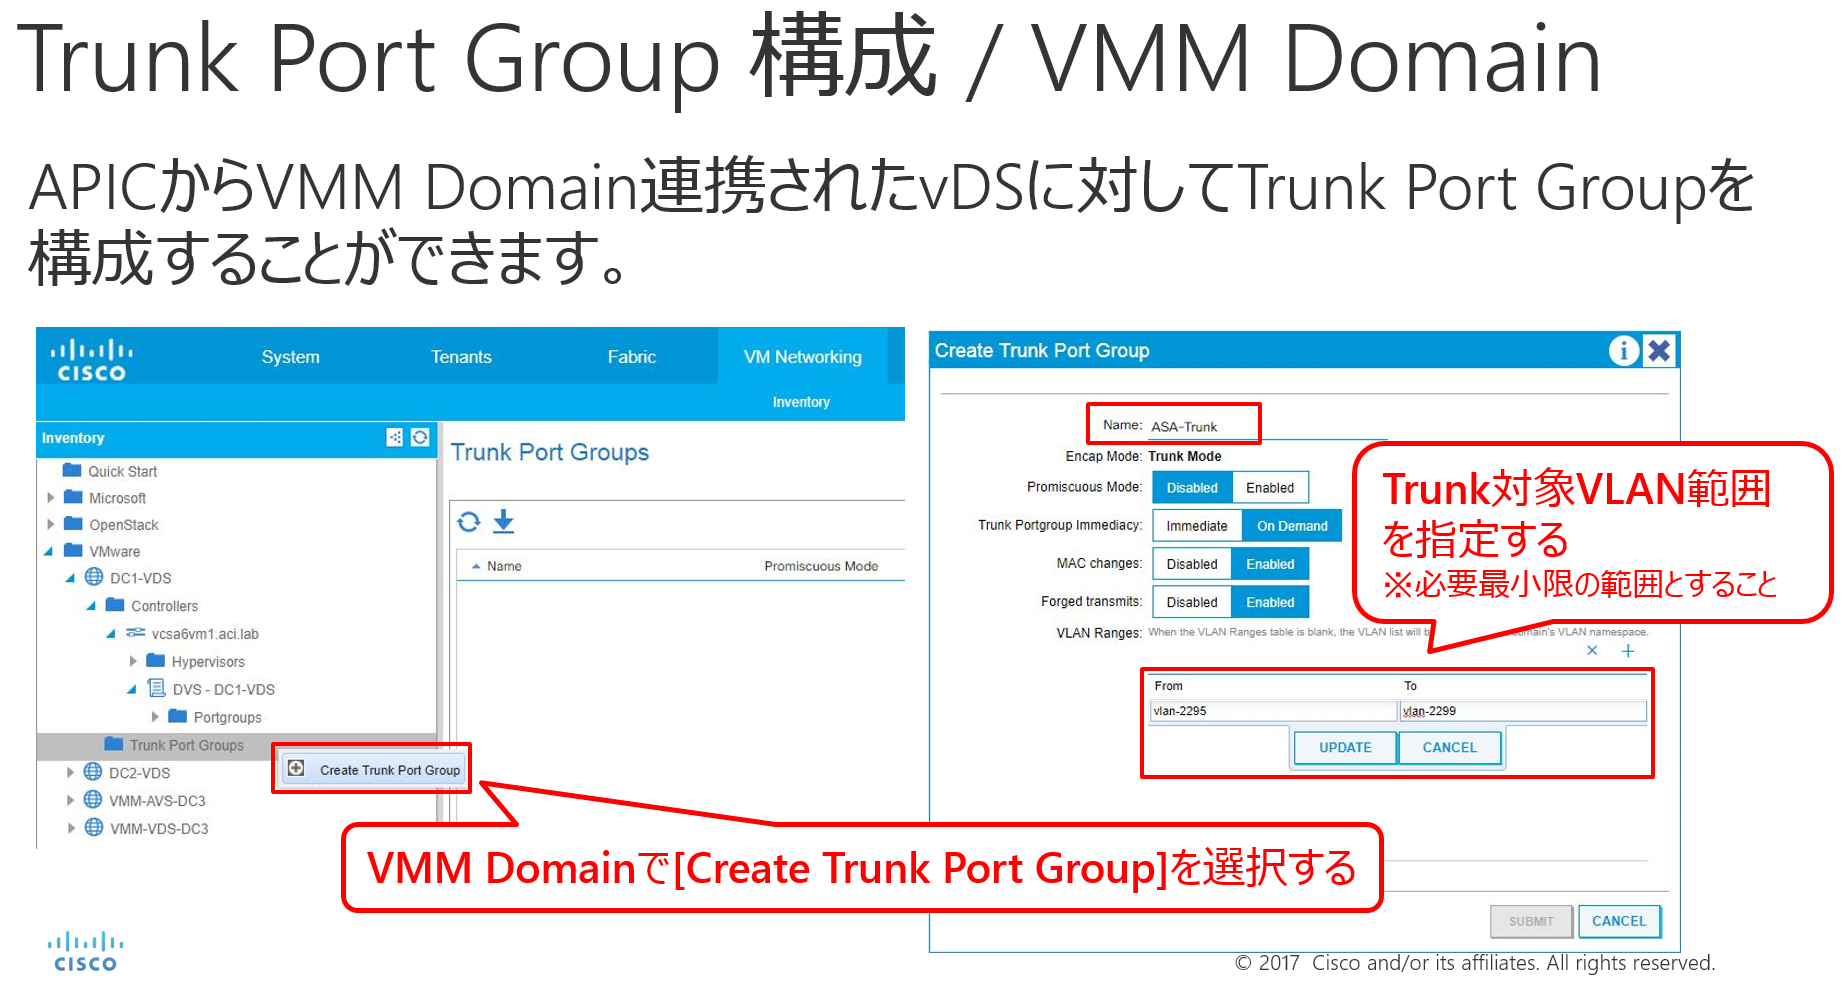
Task: Click the SUBMIT button
Action: [x=1531, y=921]
